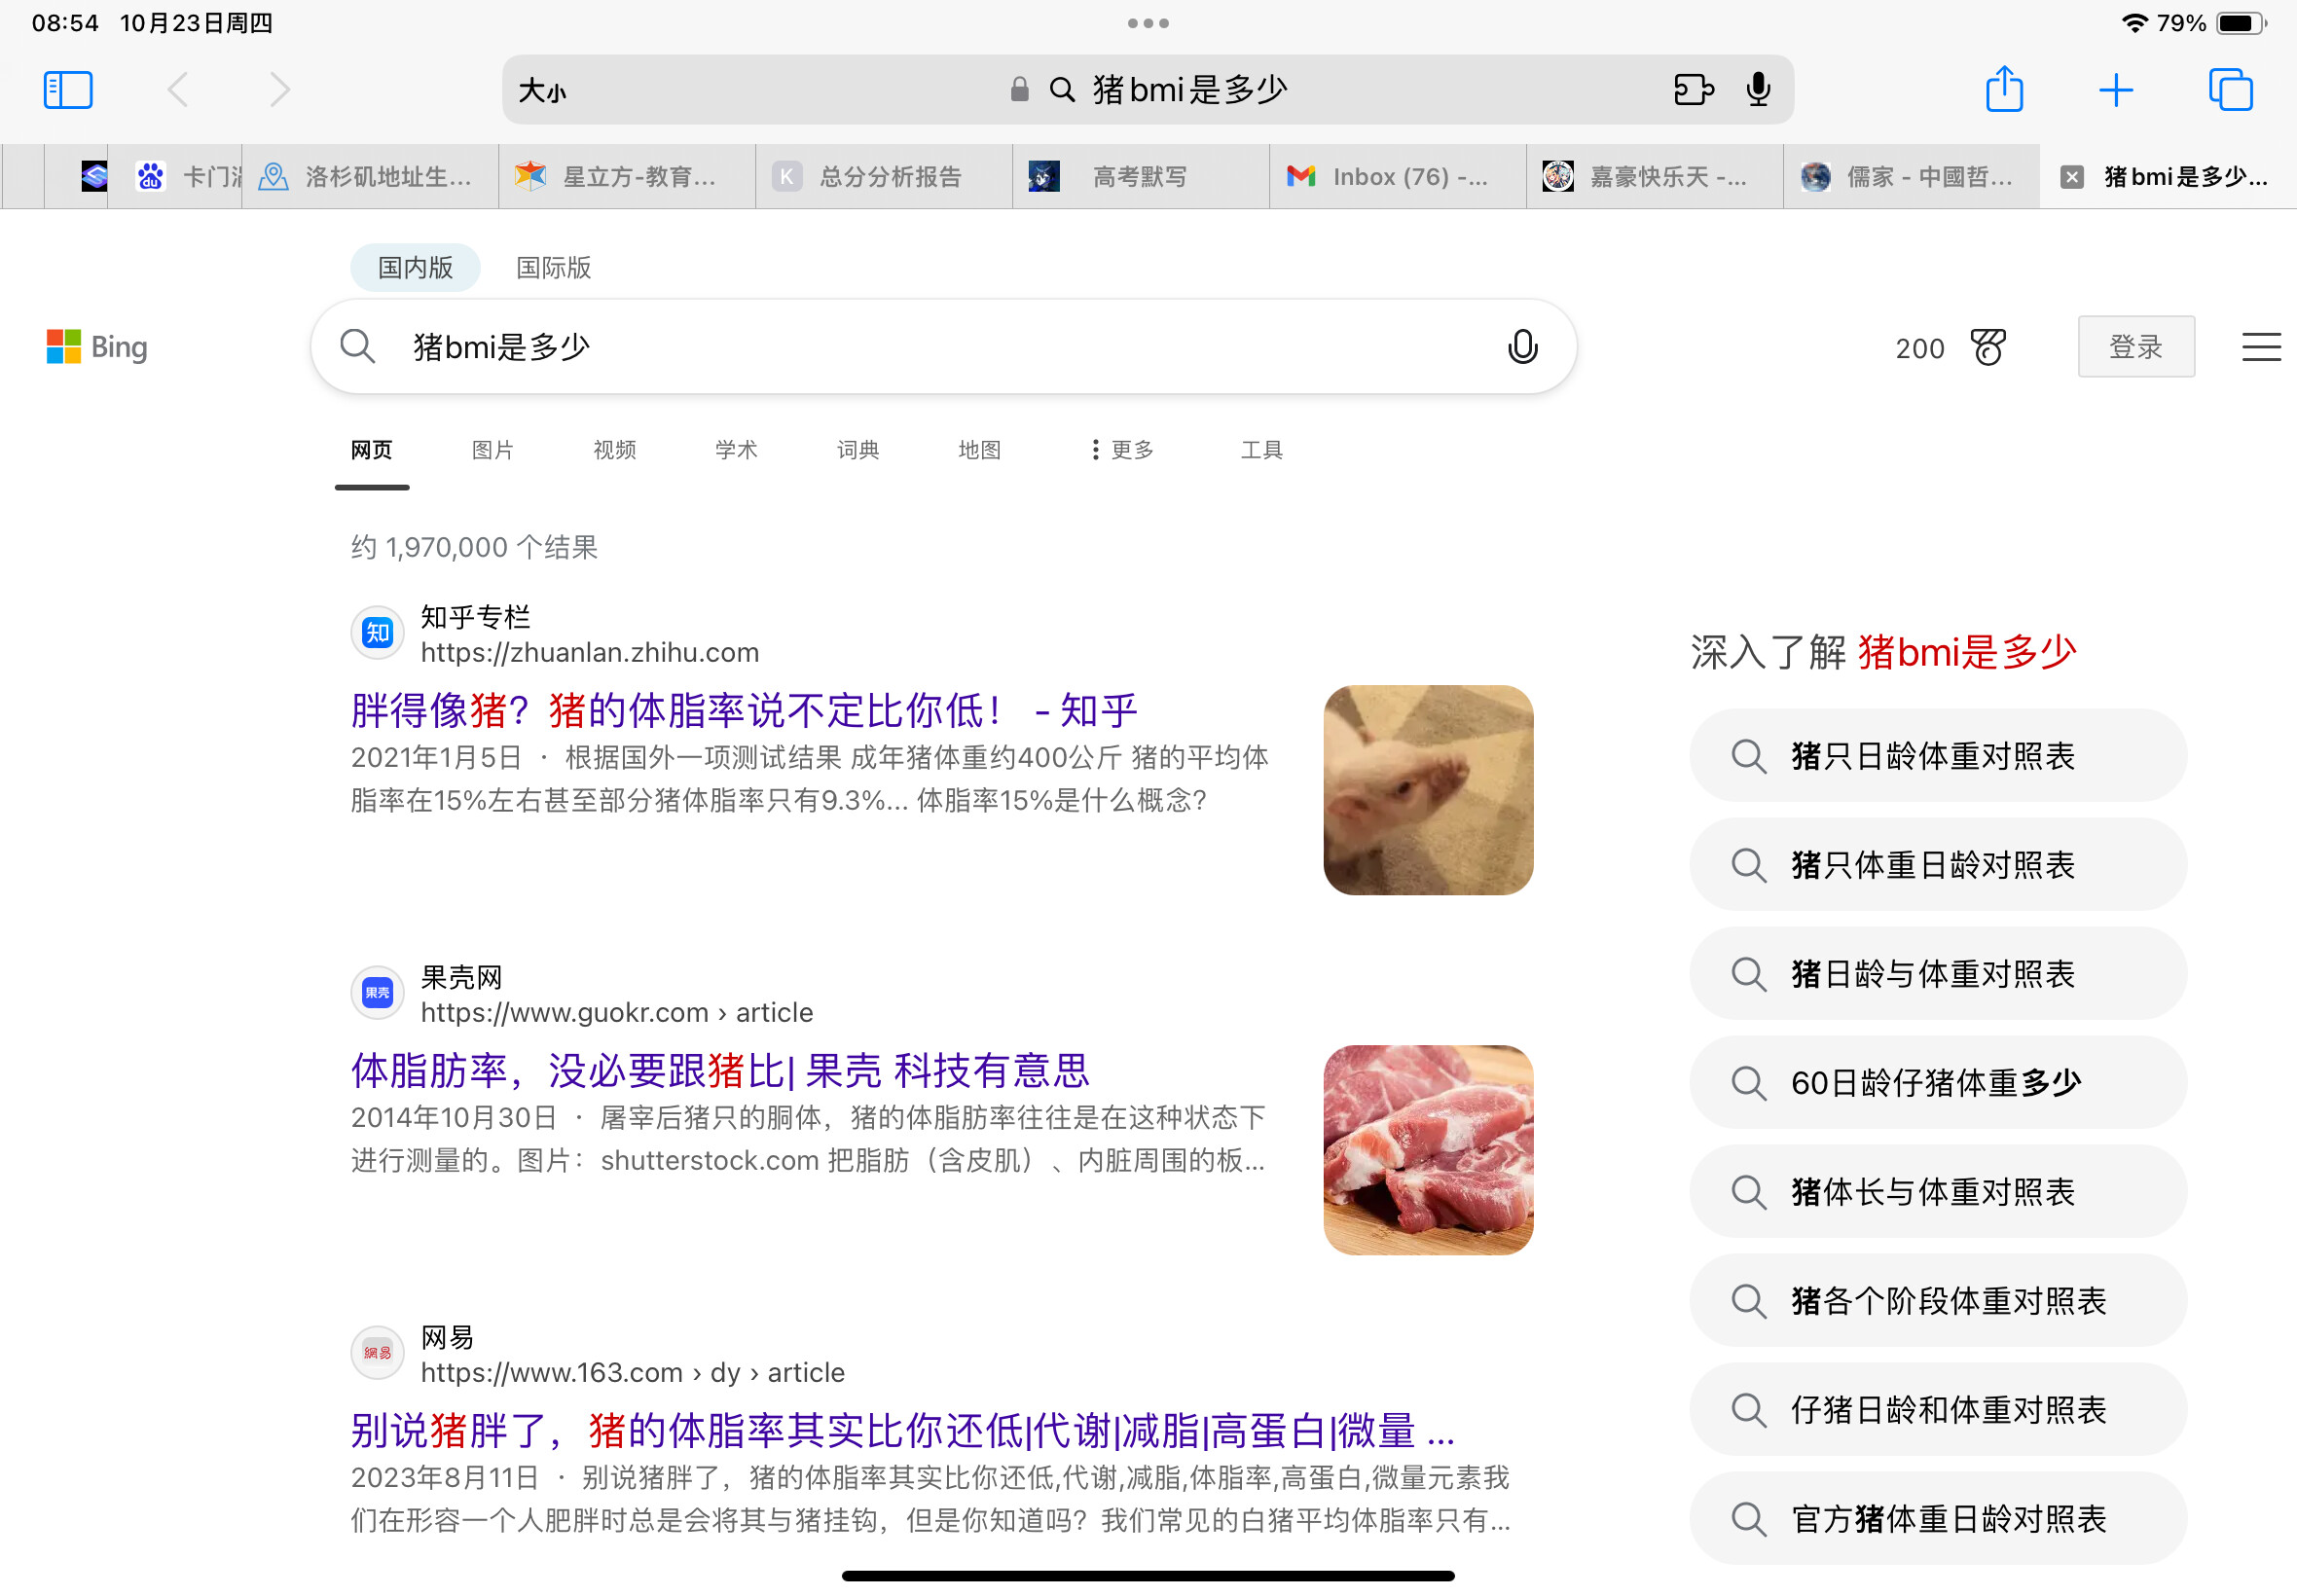This screenshot has width=2297, height=1596.
Task: Switch to Inbox (76) browser tab
Action: [x=1396, y=177]
